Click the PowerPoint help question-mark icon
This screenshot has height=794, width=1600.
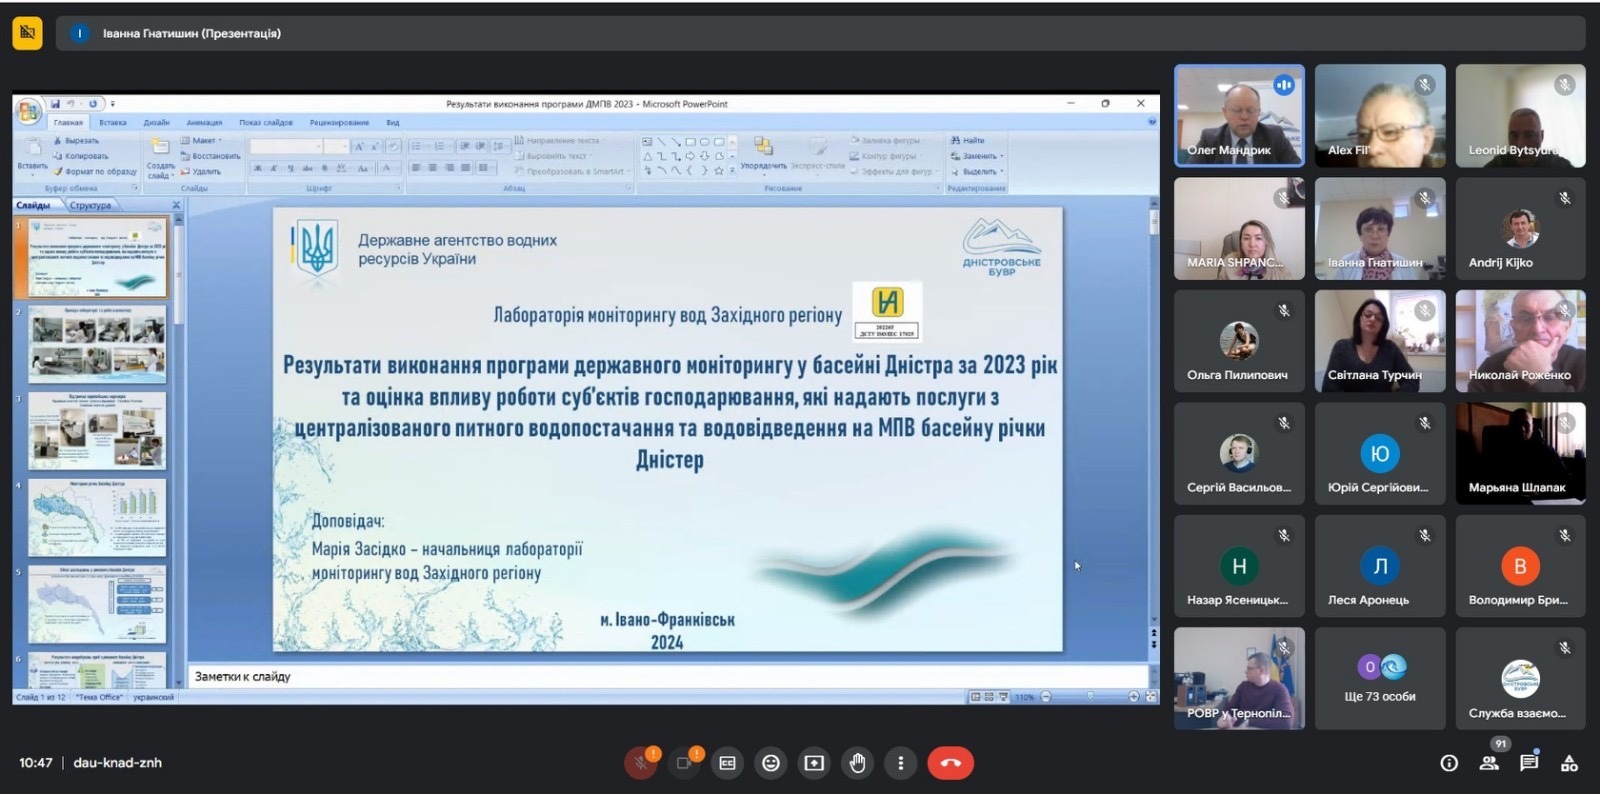point(1151,122)
